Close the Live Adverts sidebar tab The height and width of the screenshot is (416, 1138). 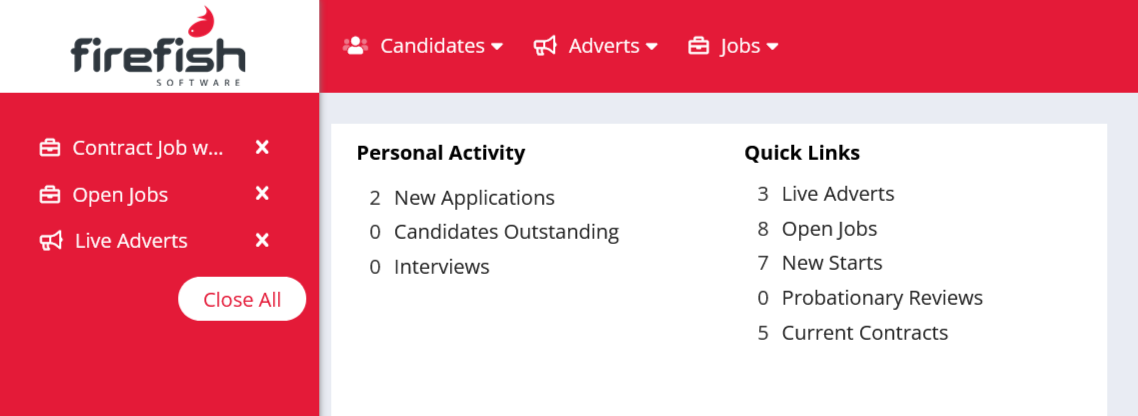tap(262, 240)
